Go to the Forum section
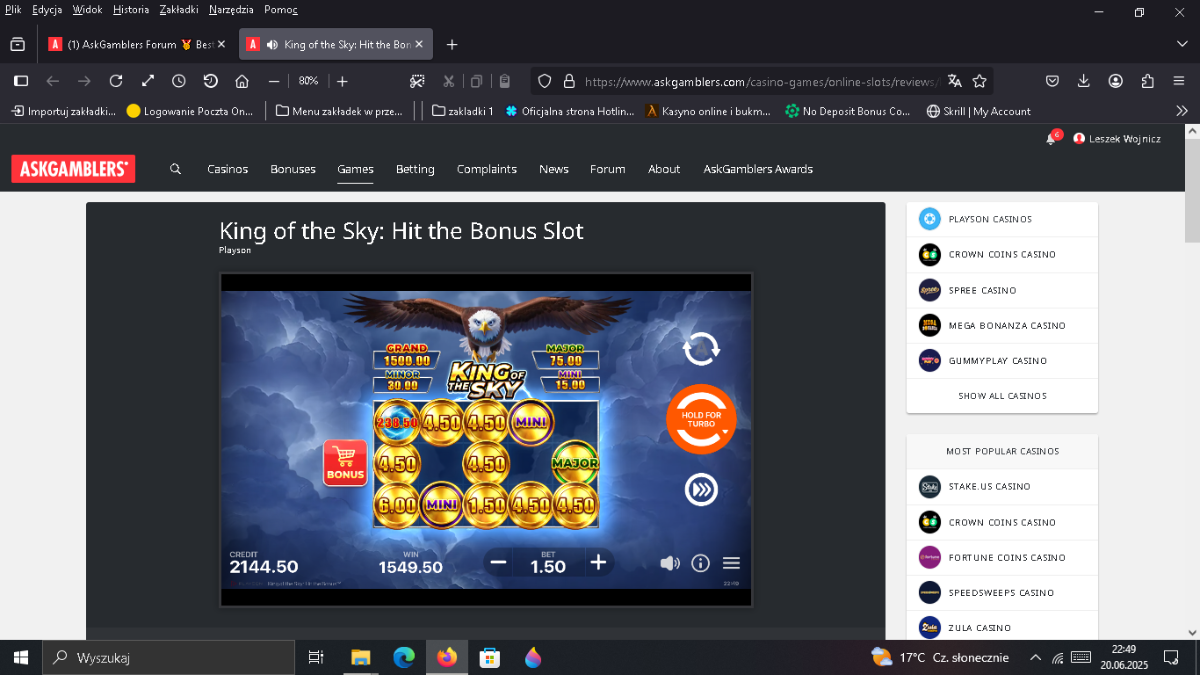The image size is (1200, 675). pyautogui.click(x=608, y=169)
